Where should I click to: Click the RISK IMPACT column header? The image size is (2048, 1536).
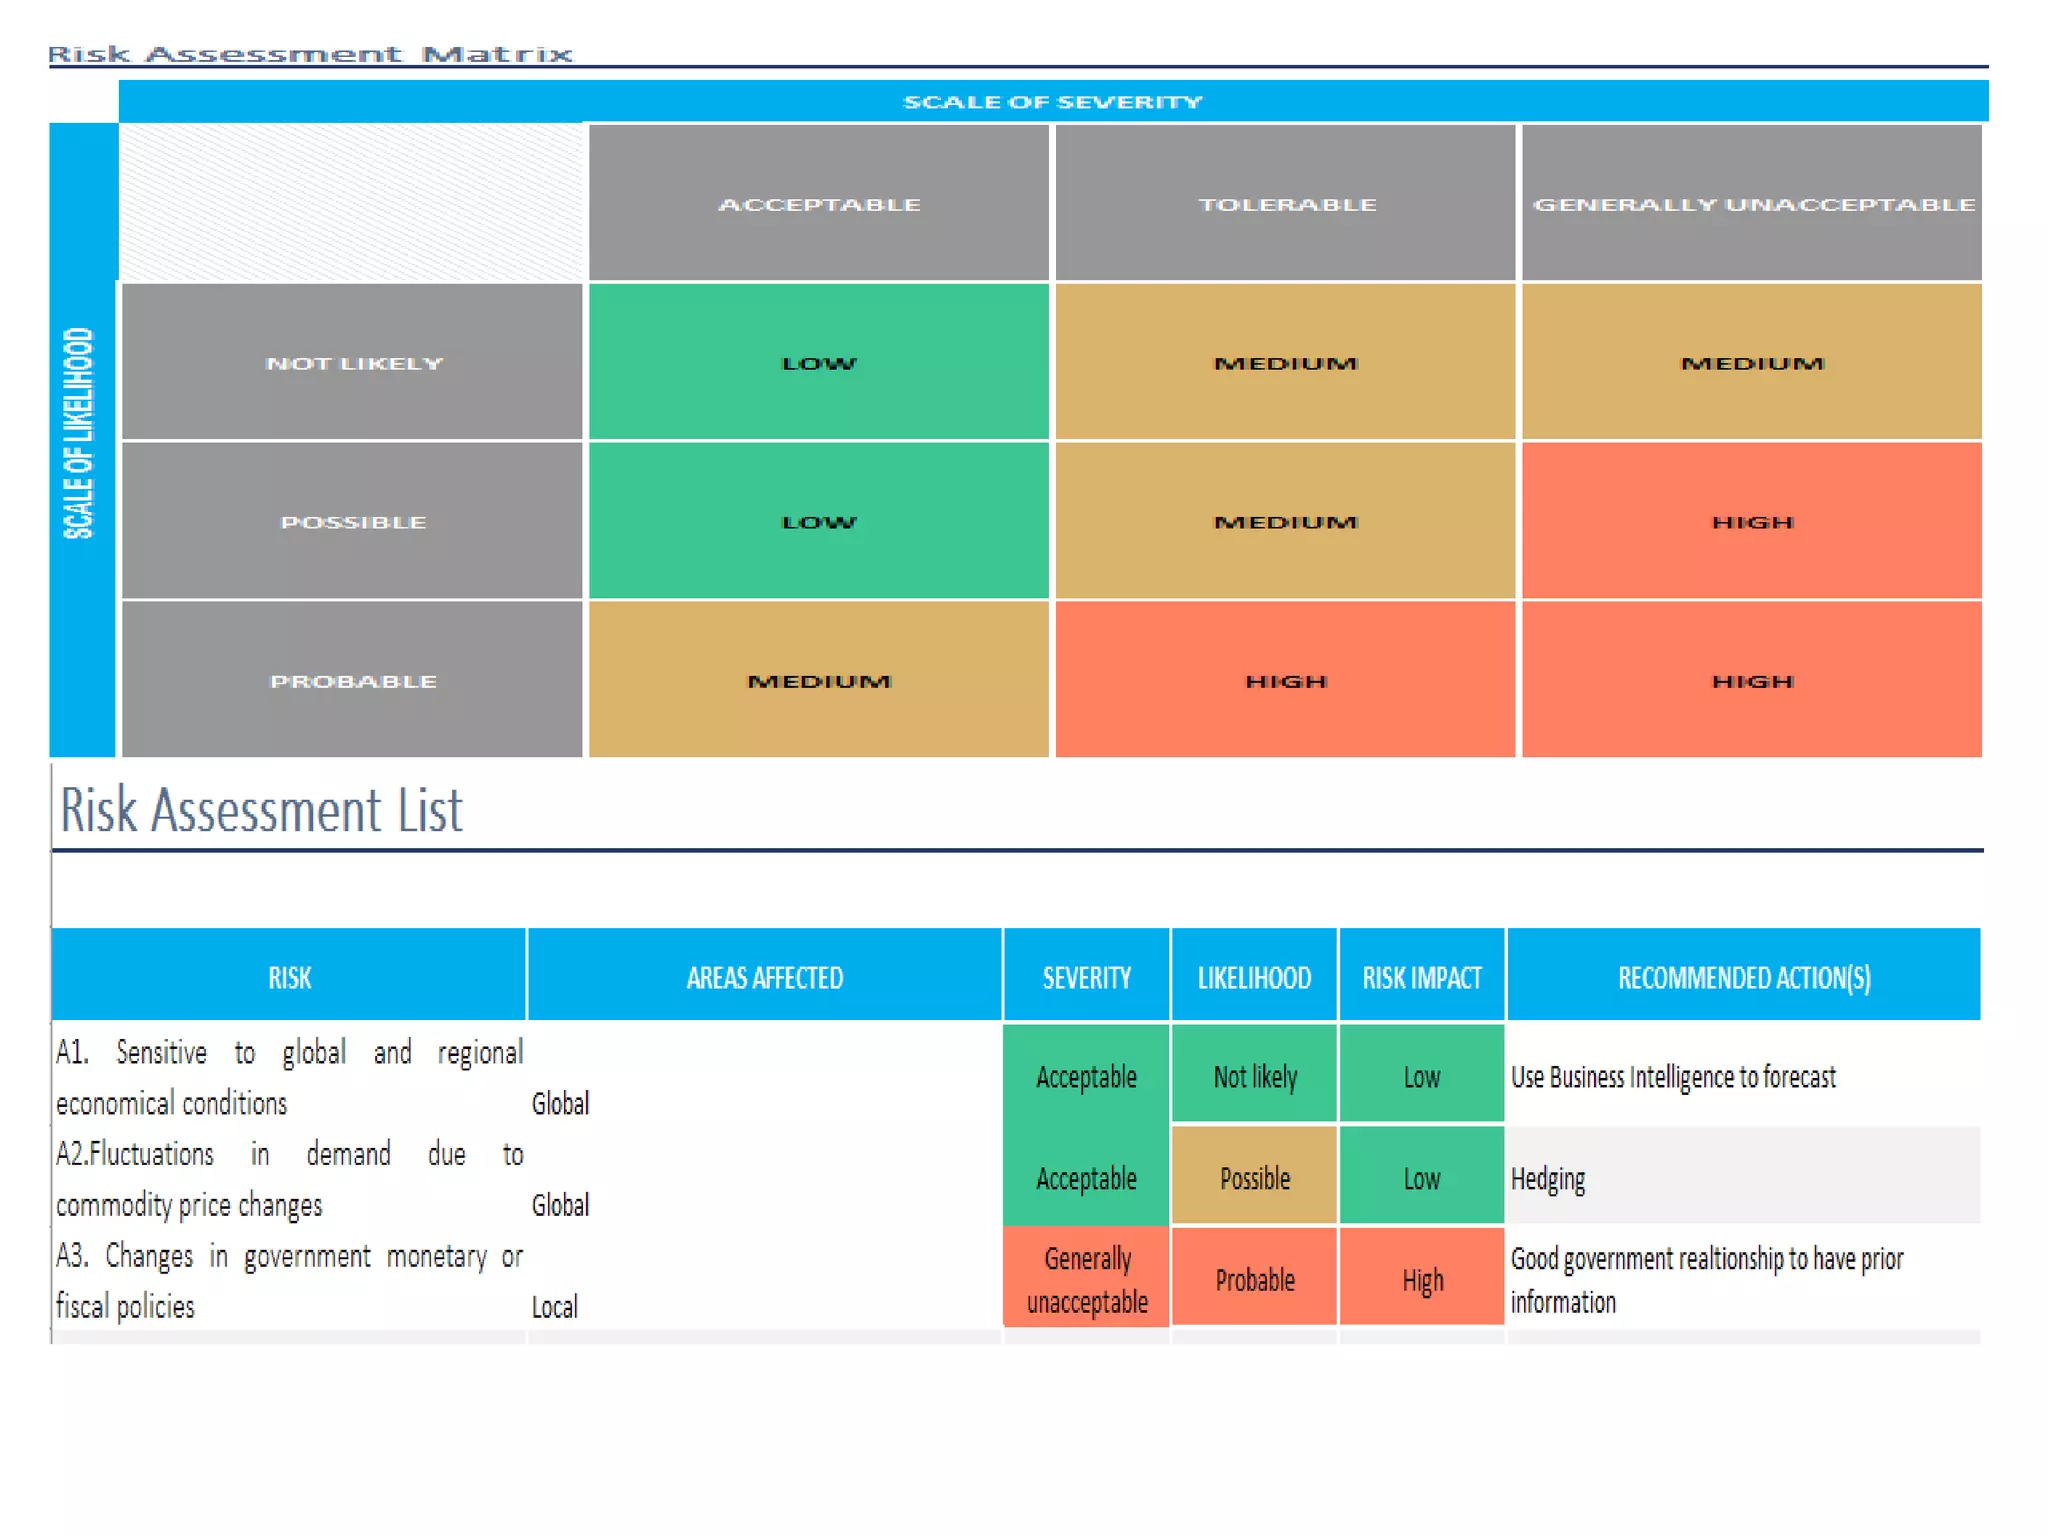click(x=1421, y=977)
